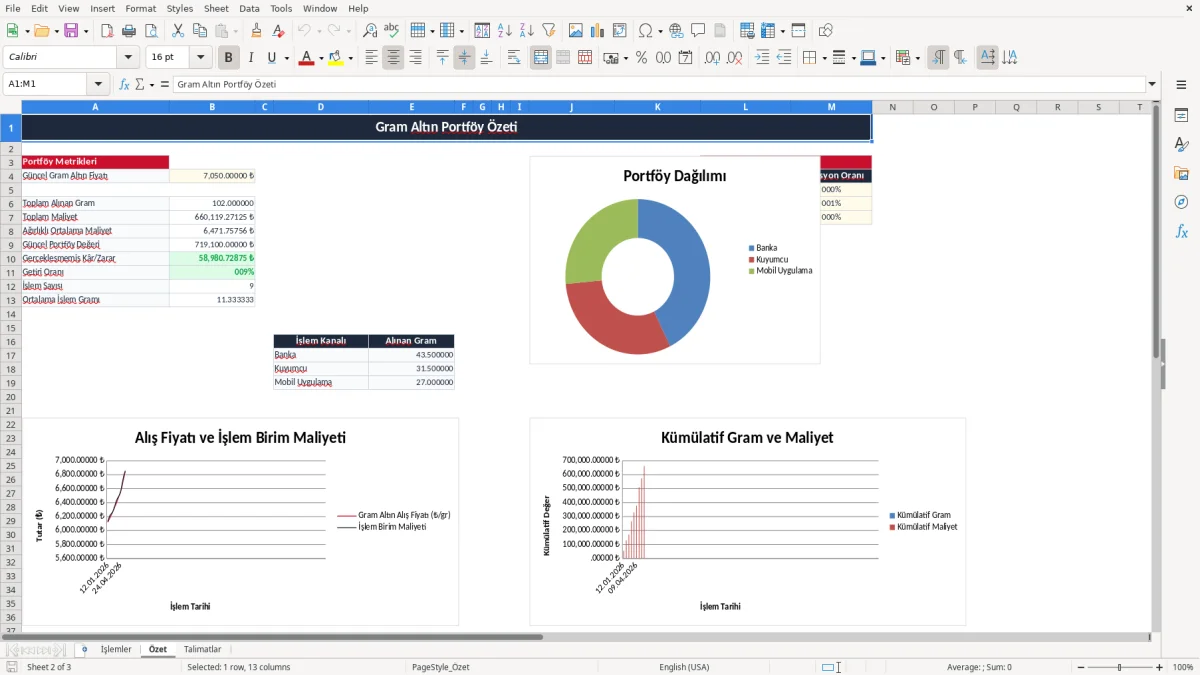The height and width of the screenshot is (675, 1200).
Task: Open the Font Size dropdown
Action: 201,58
